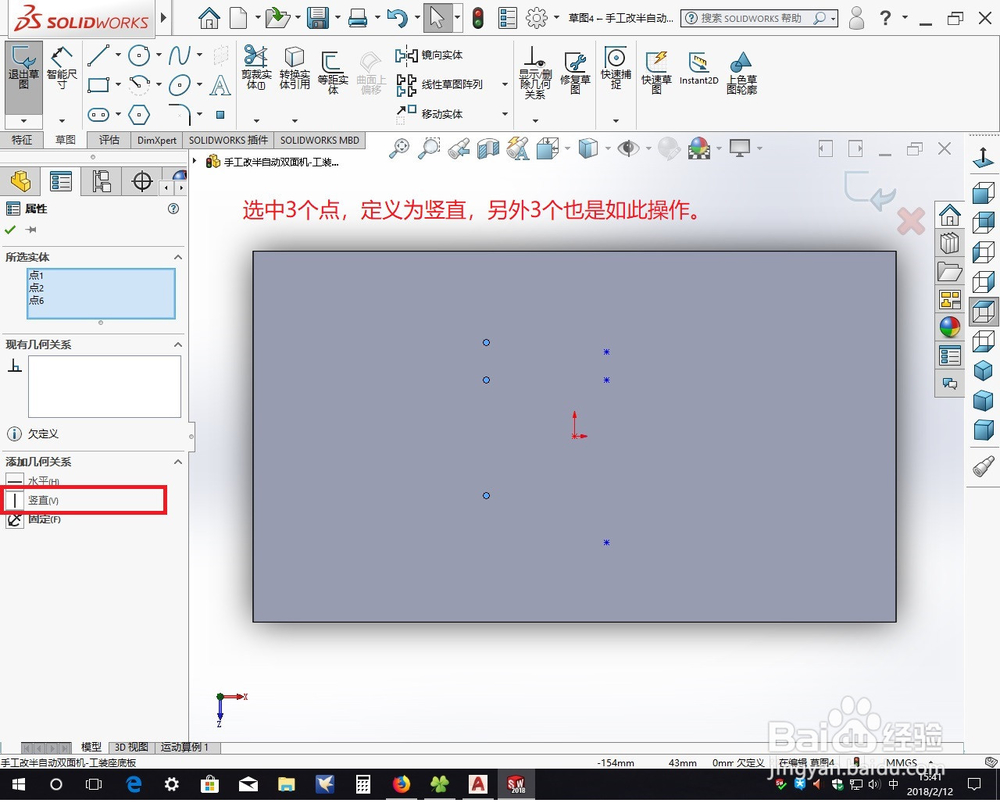Click the Undo icon
1000x803 pixels.
point(397,18)
